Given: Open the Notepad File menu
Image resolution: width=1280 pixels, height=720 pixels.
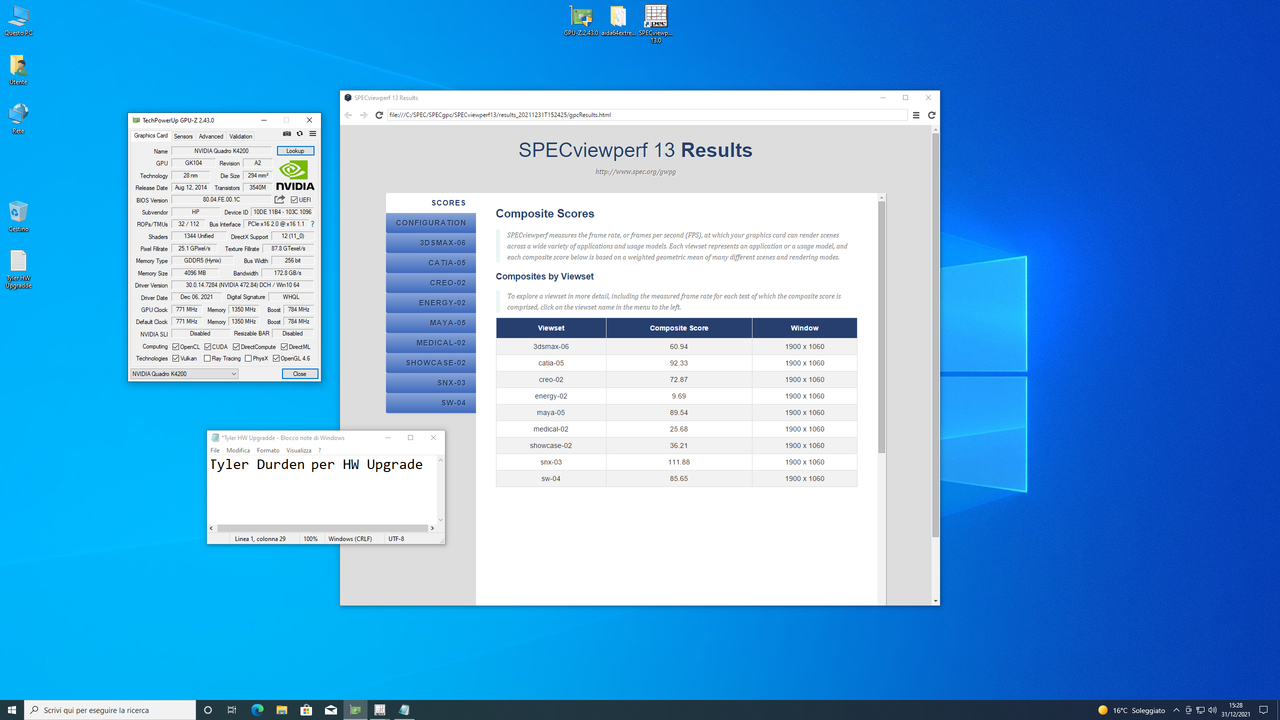Looking at the screenshot, I should (x=215, y=451).
